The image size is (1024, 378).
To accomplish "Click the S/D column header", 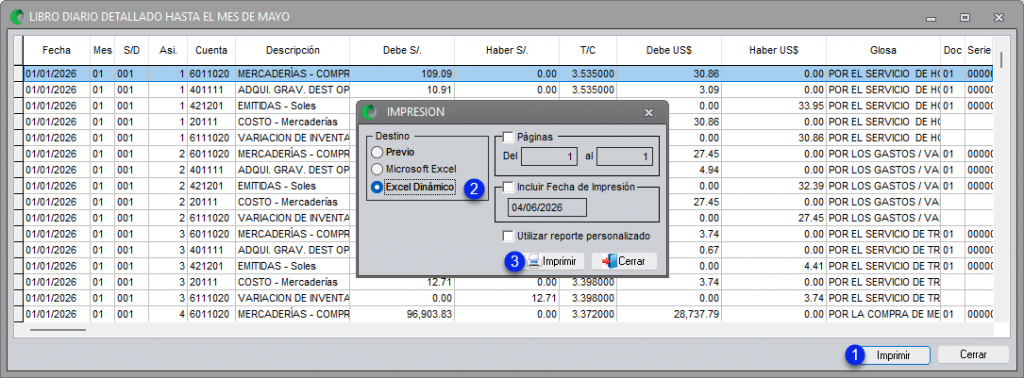I will pyautogui.click(x=131, y=50).
